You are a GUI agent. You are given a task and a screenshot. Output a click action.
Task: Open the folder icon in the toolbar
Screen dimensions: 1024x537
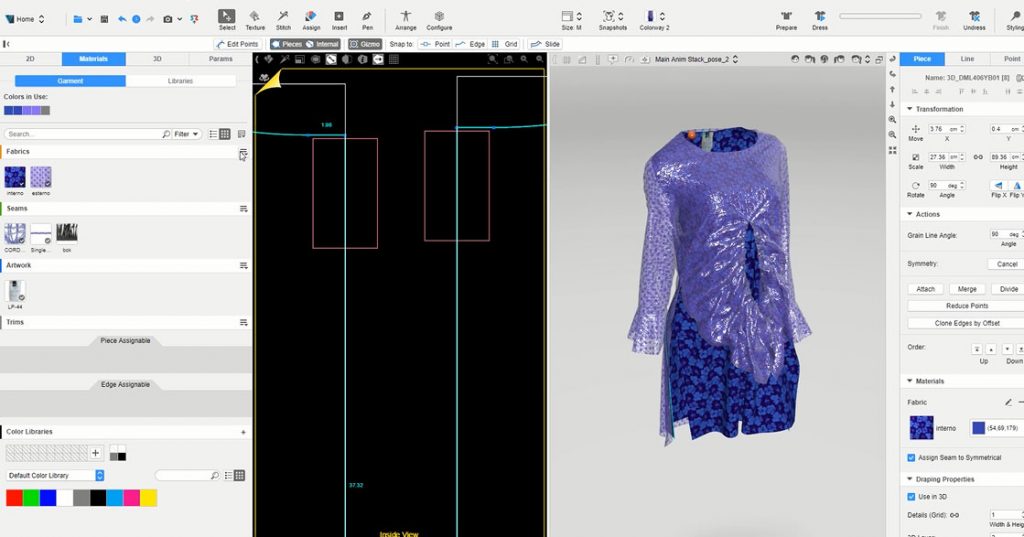point(78,19)
